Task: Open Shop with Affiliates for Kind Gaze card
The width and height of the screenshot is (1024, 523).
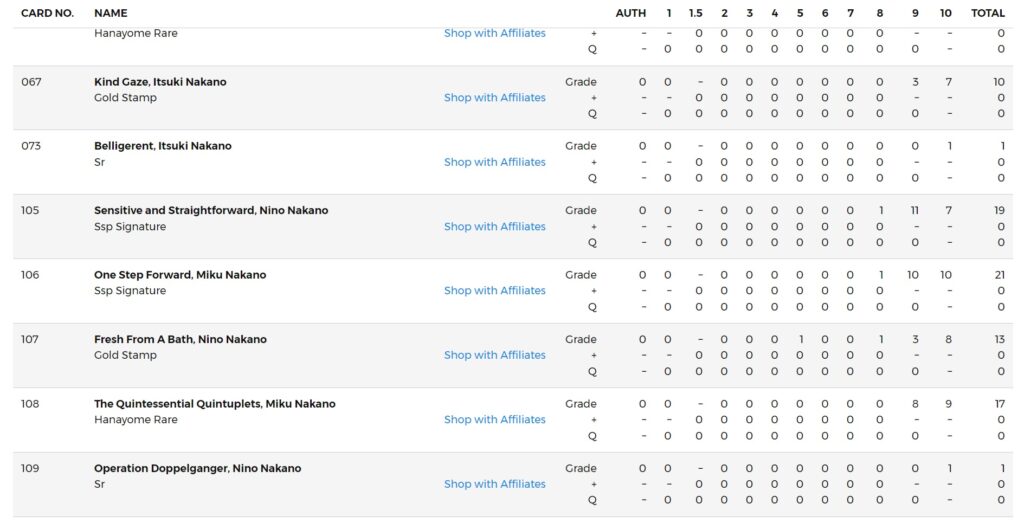Action: point(494,97)
